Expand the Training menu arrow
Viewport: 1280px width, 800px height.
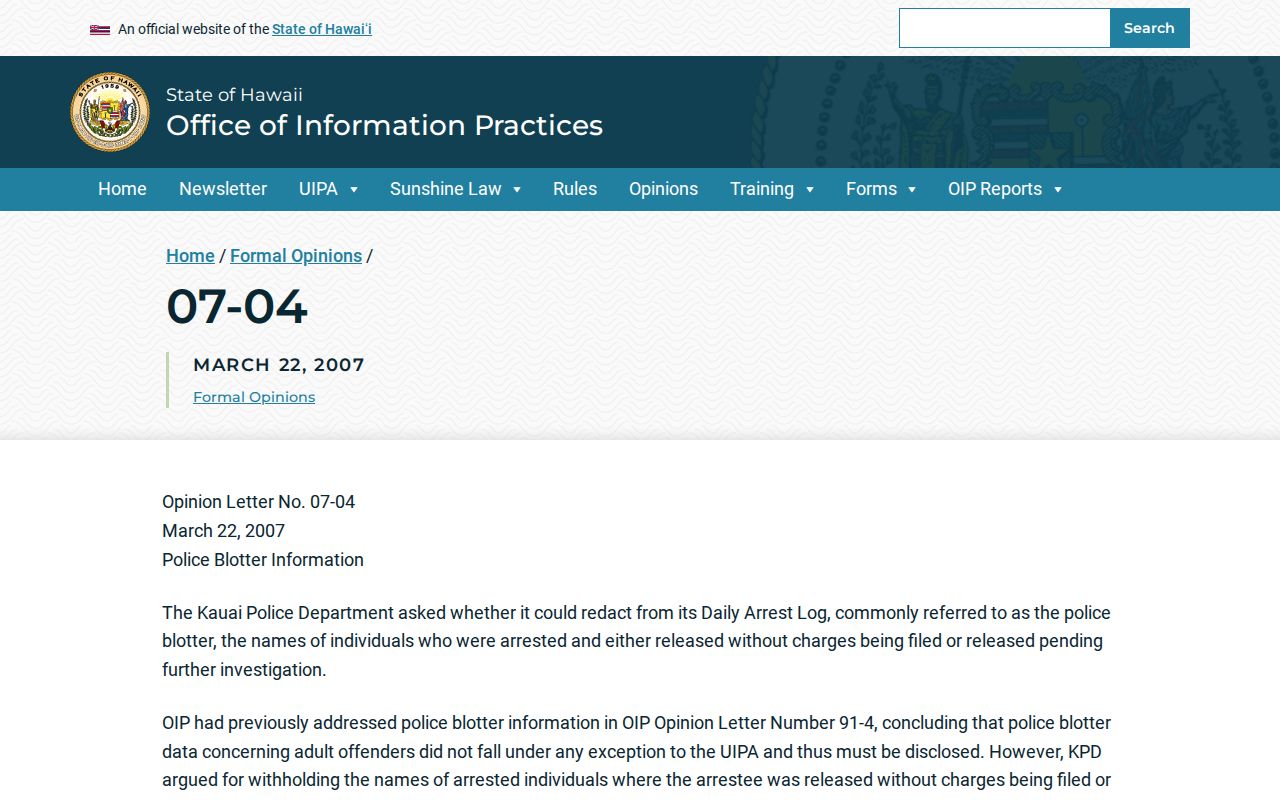coord(810,190)
